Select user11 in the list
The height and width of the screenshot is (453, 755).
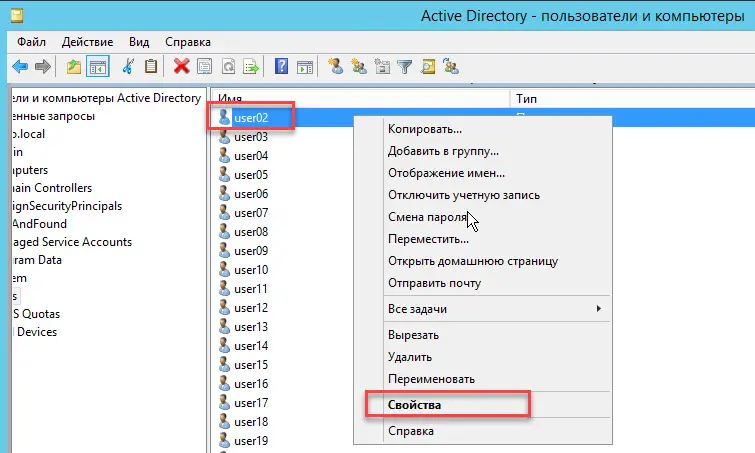251,289
